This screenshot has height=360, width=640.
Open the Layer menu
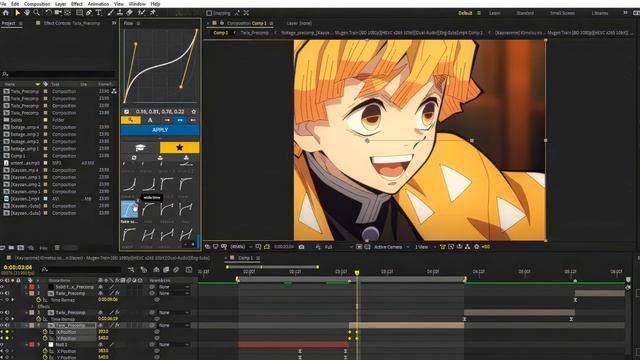pos(60,4)
